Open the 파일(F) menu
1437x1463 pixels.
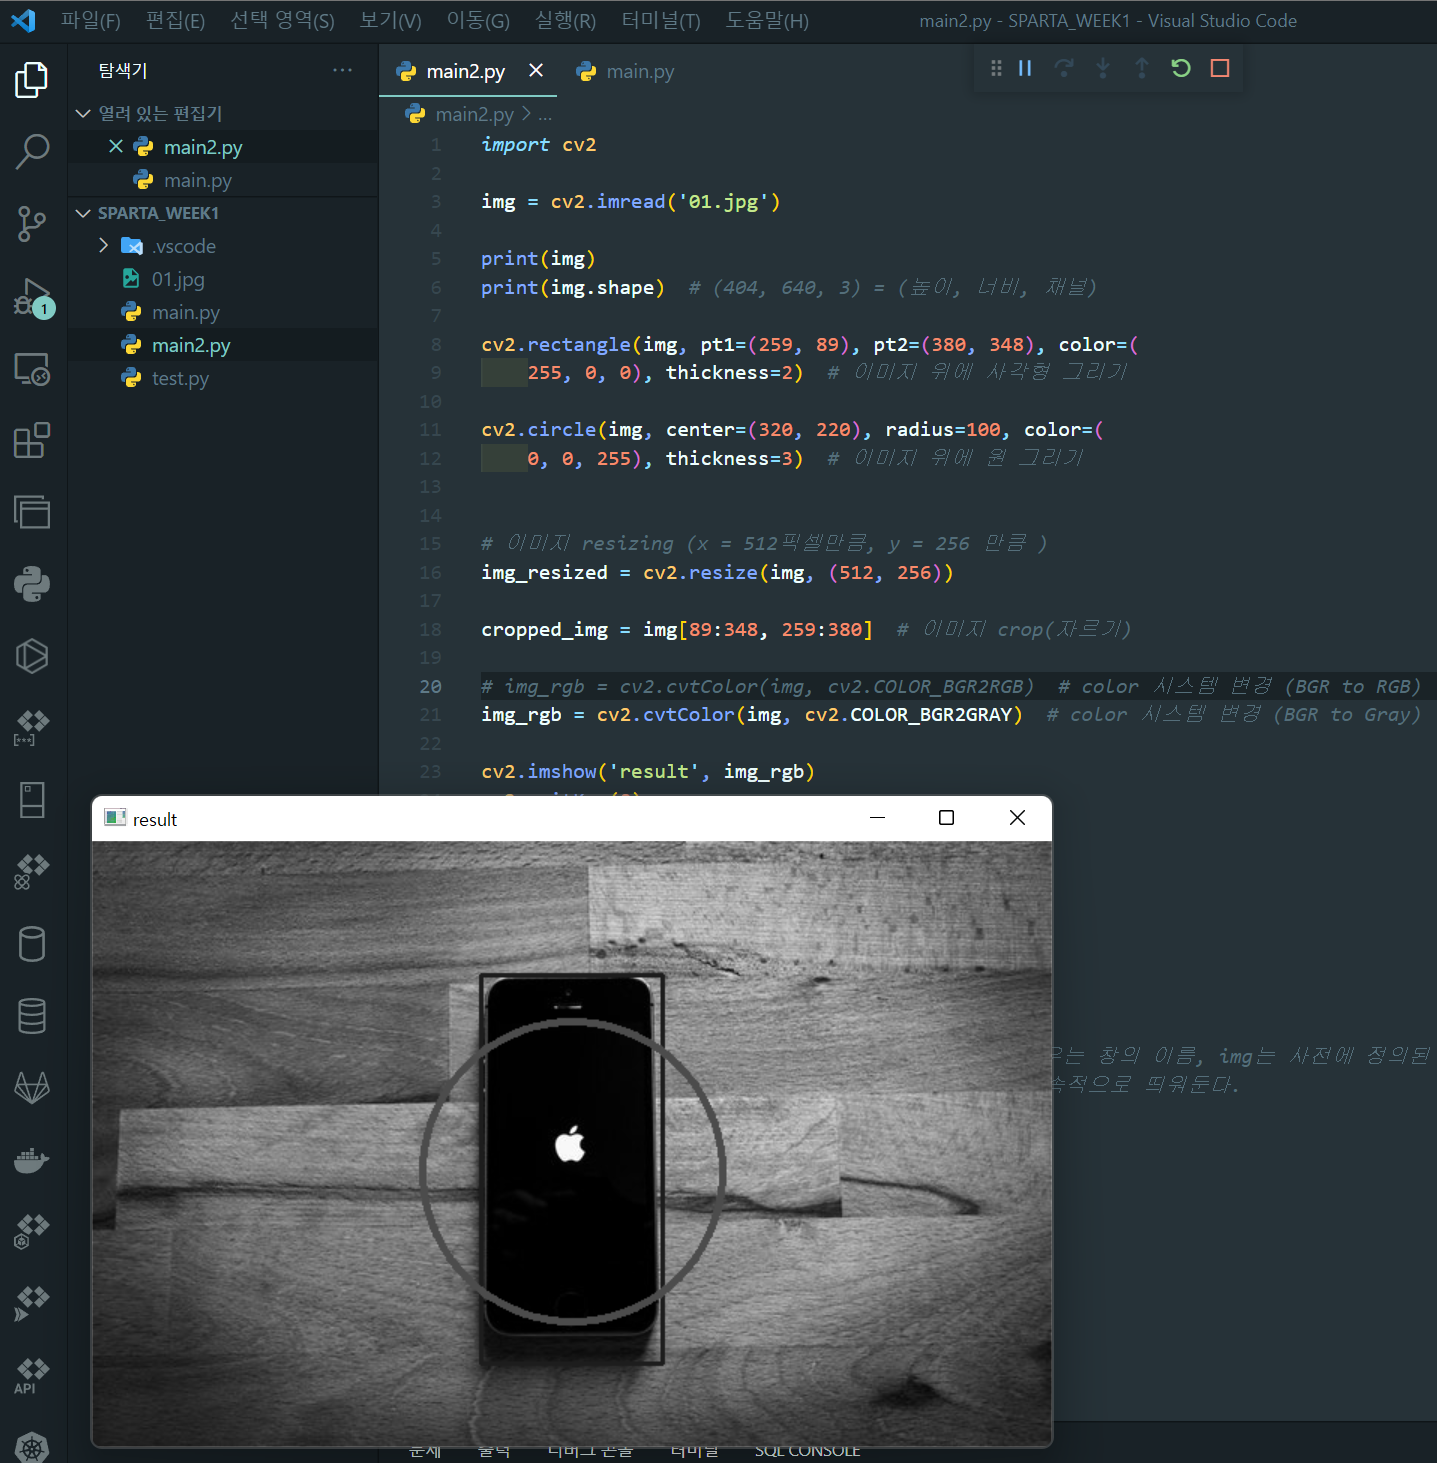tap(91, 21)
